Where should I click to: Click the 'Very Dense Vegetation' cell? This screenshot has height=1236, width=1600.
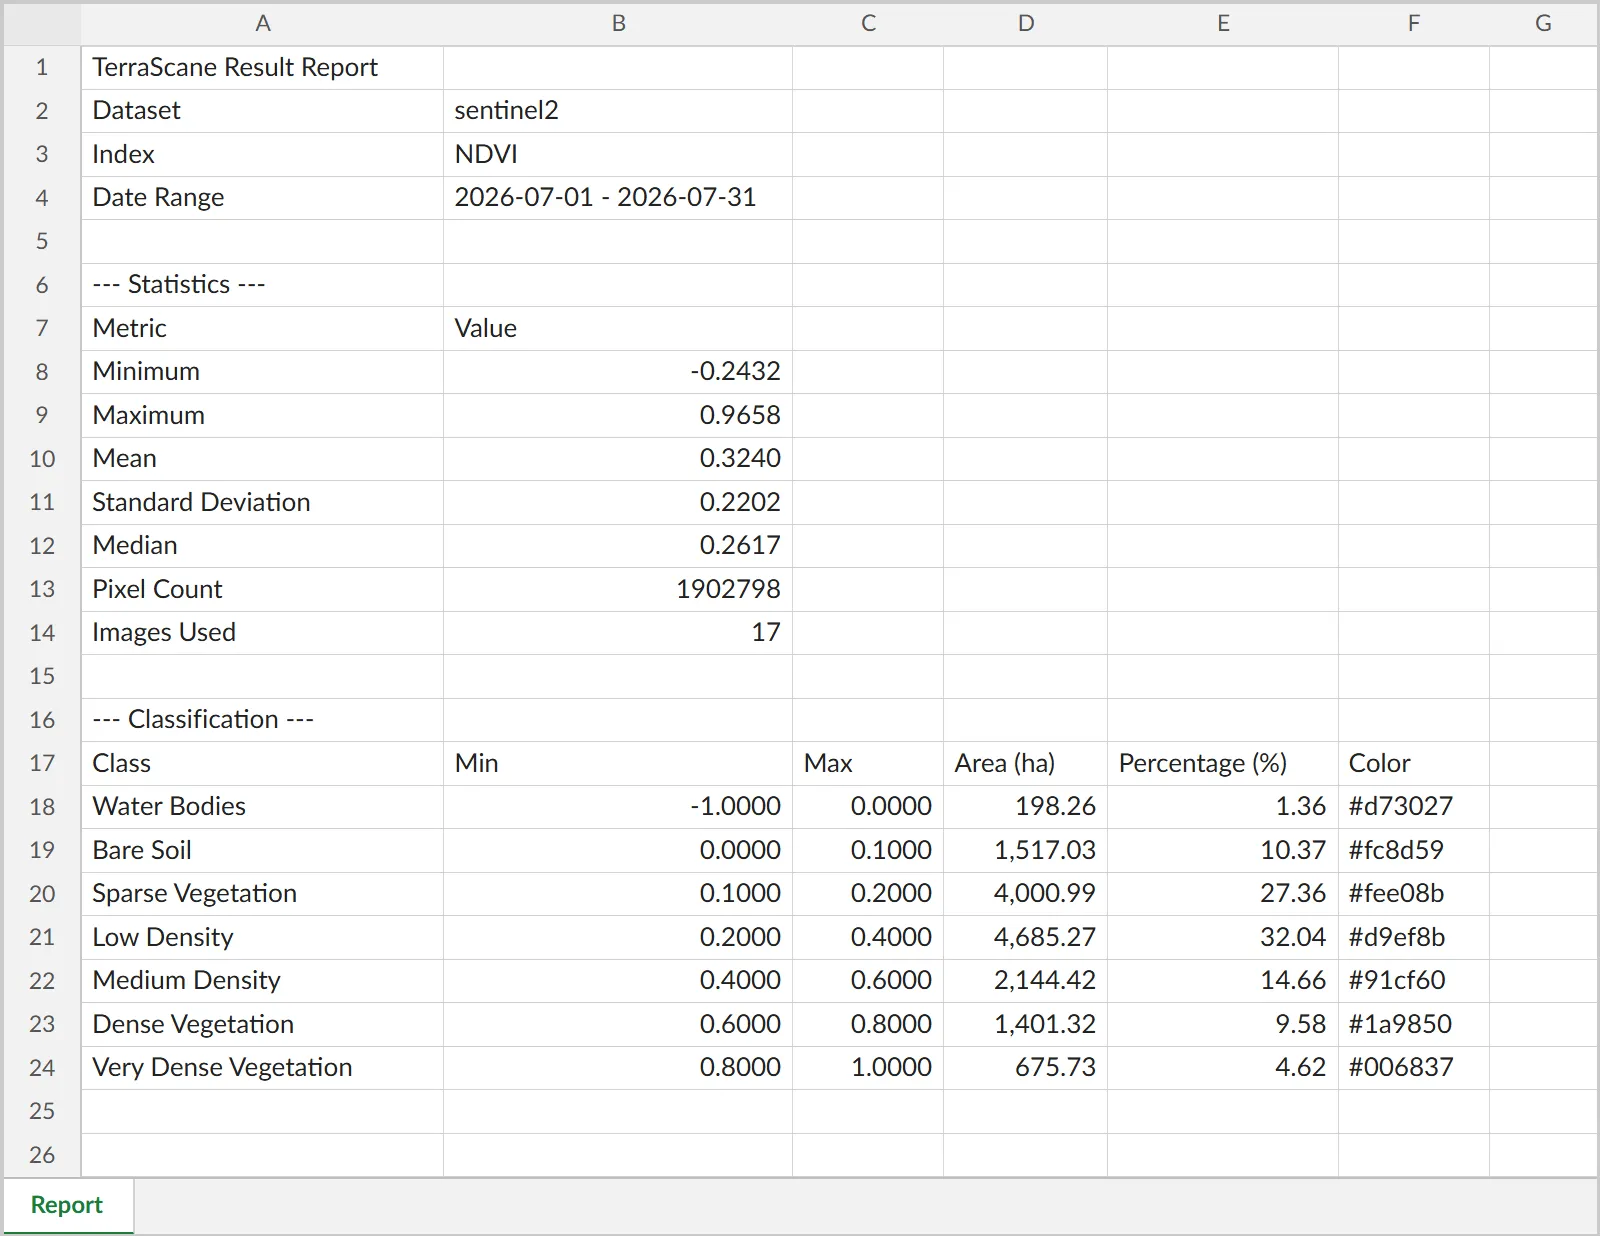(262, 1068)
